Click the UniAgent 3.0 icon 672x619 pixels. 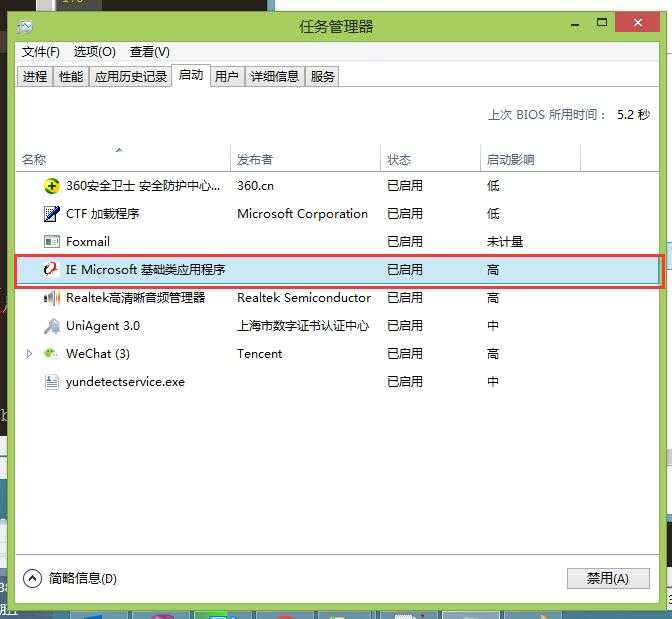click(x=52, y=326)
